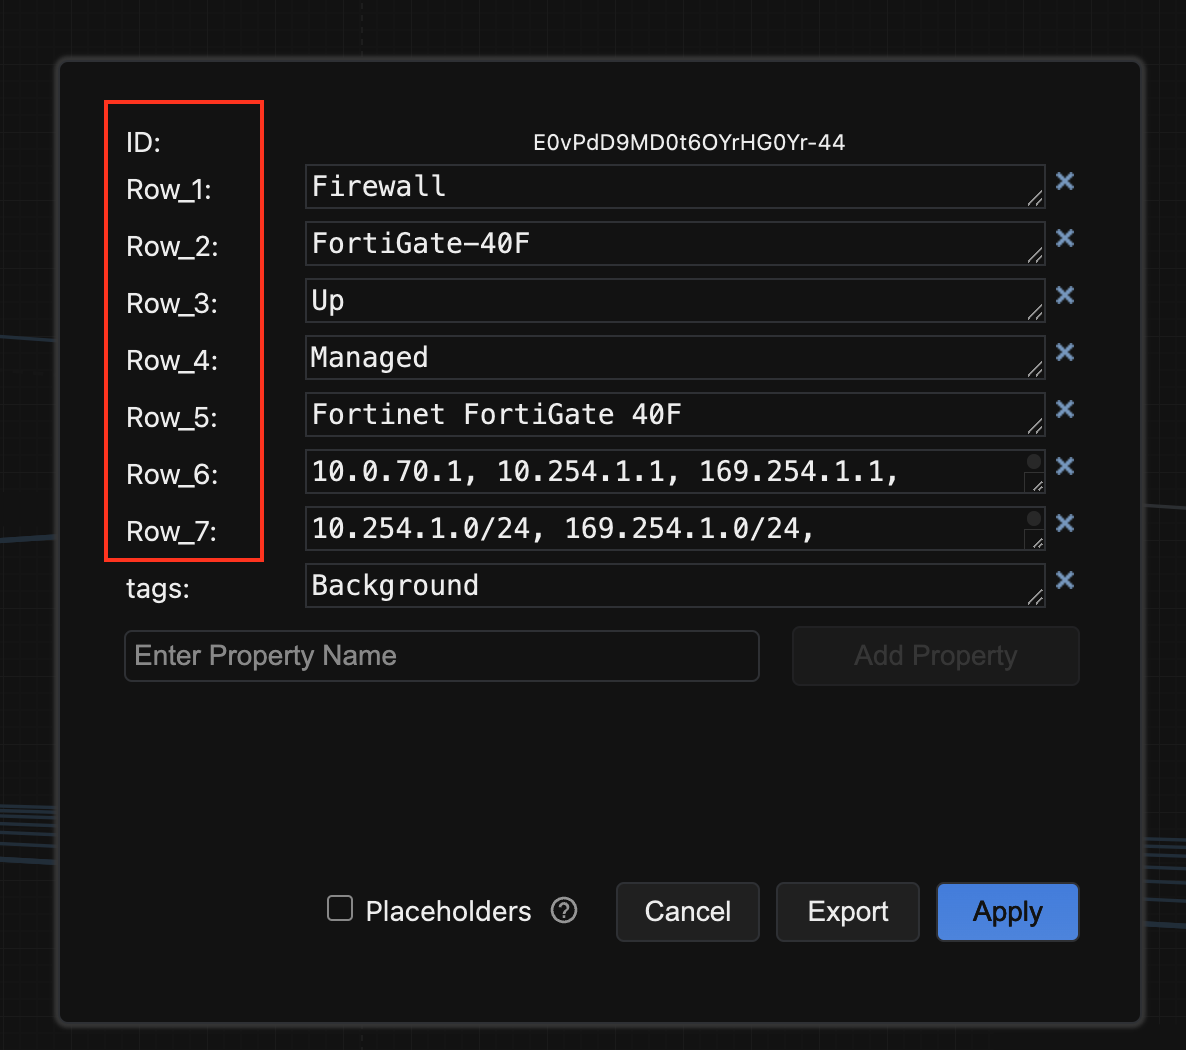
Task: Delete the Row_1 property with its X icon
Action: 1065,181
